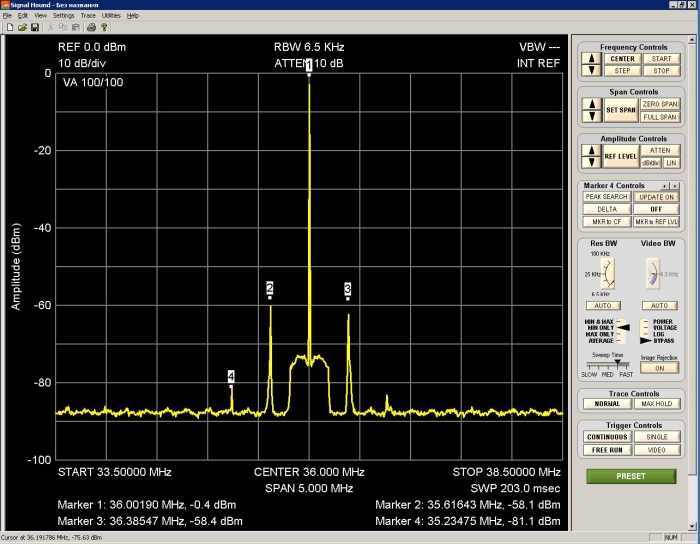
Task: Select CONTINUOUS trigger mode
Action: point(607,437)
